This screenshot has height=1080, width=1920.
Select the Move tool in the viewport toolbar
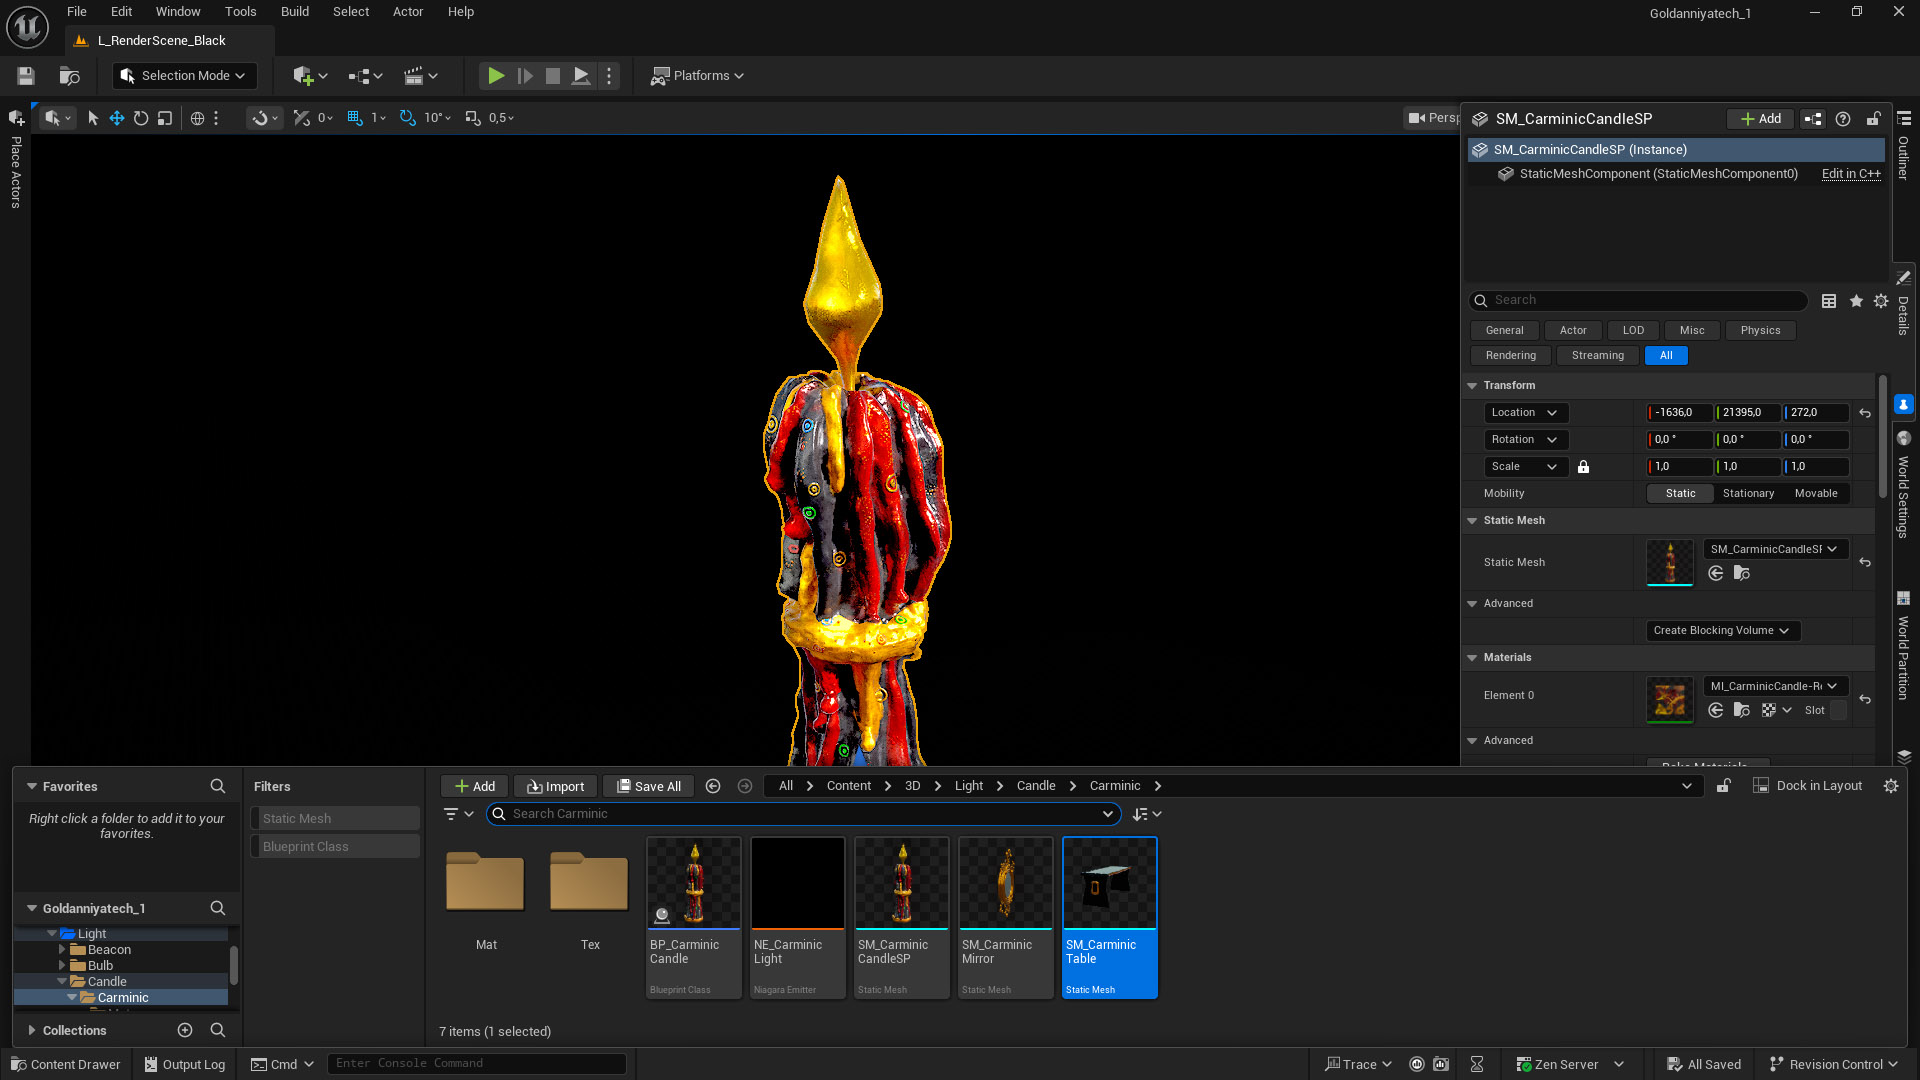click(x=116, y=118)
